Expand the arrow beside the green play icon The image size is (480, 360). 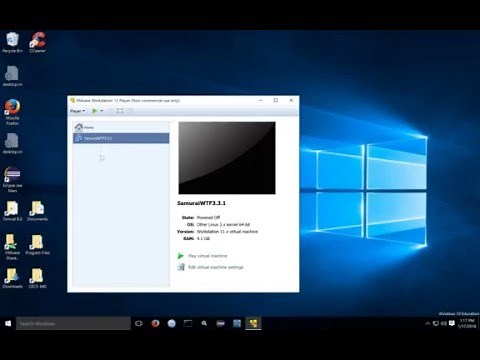click(102, 111)
